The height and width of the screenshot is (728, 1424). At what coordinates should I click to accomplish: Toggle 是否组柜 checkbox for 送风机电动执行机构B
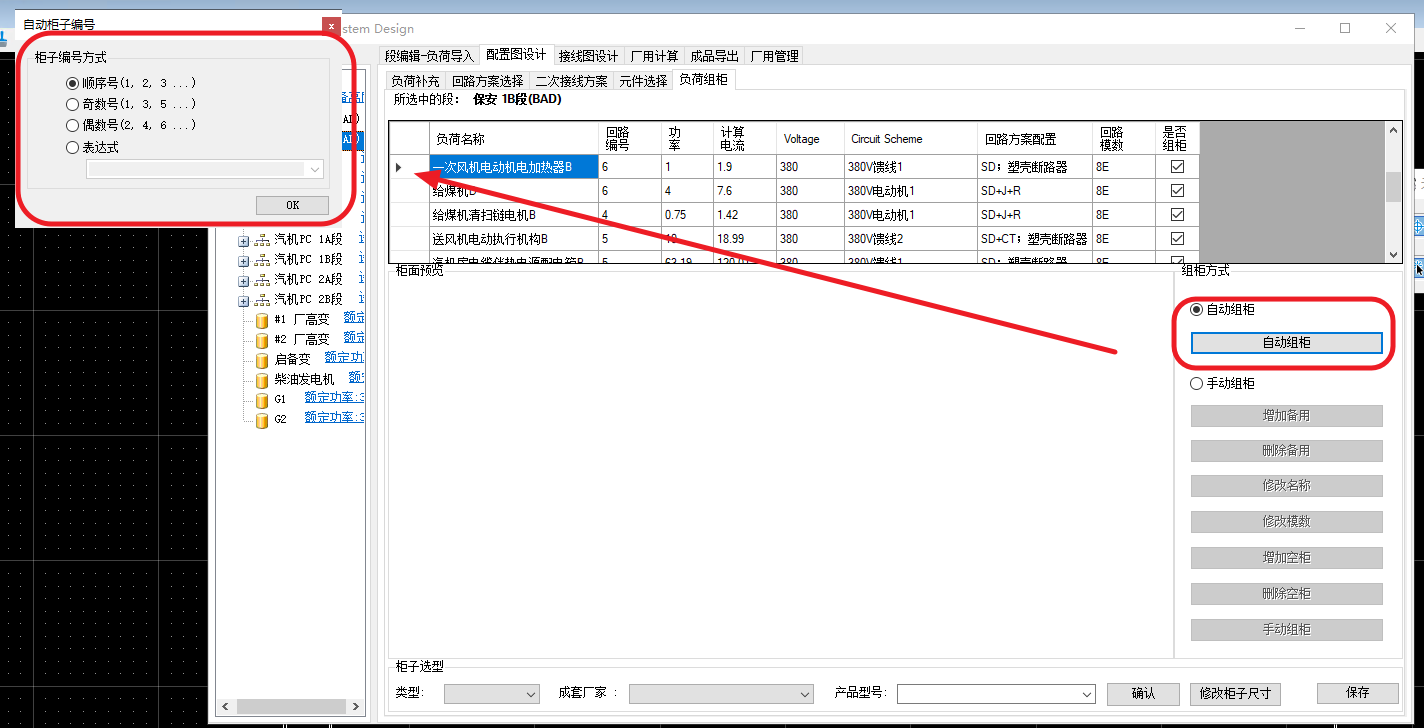1177,239
